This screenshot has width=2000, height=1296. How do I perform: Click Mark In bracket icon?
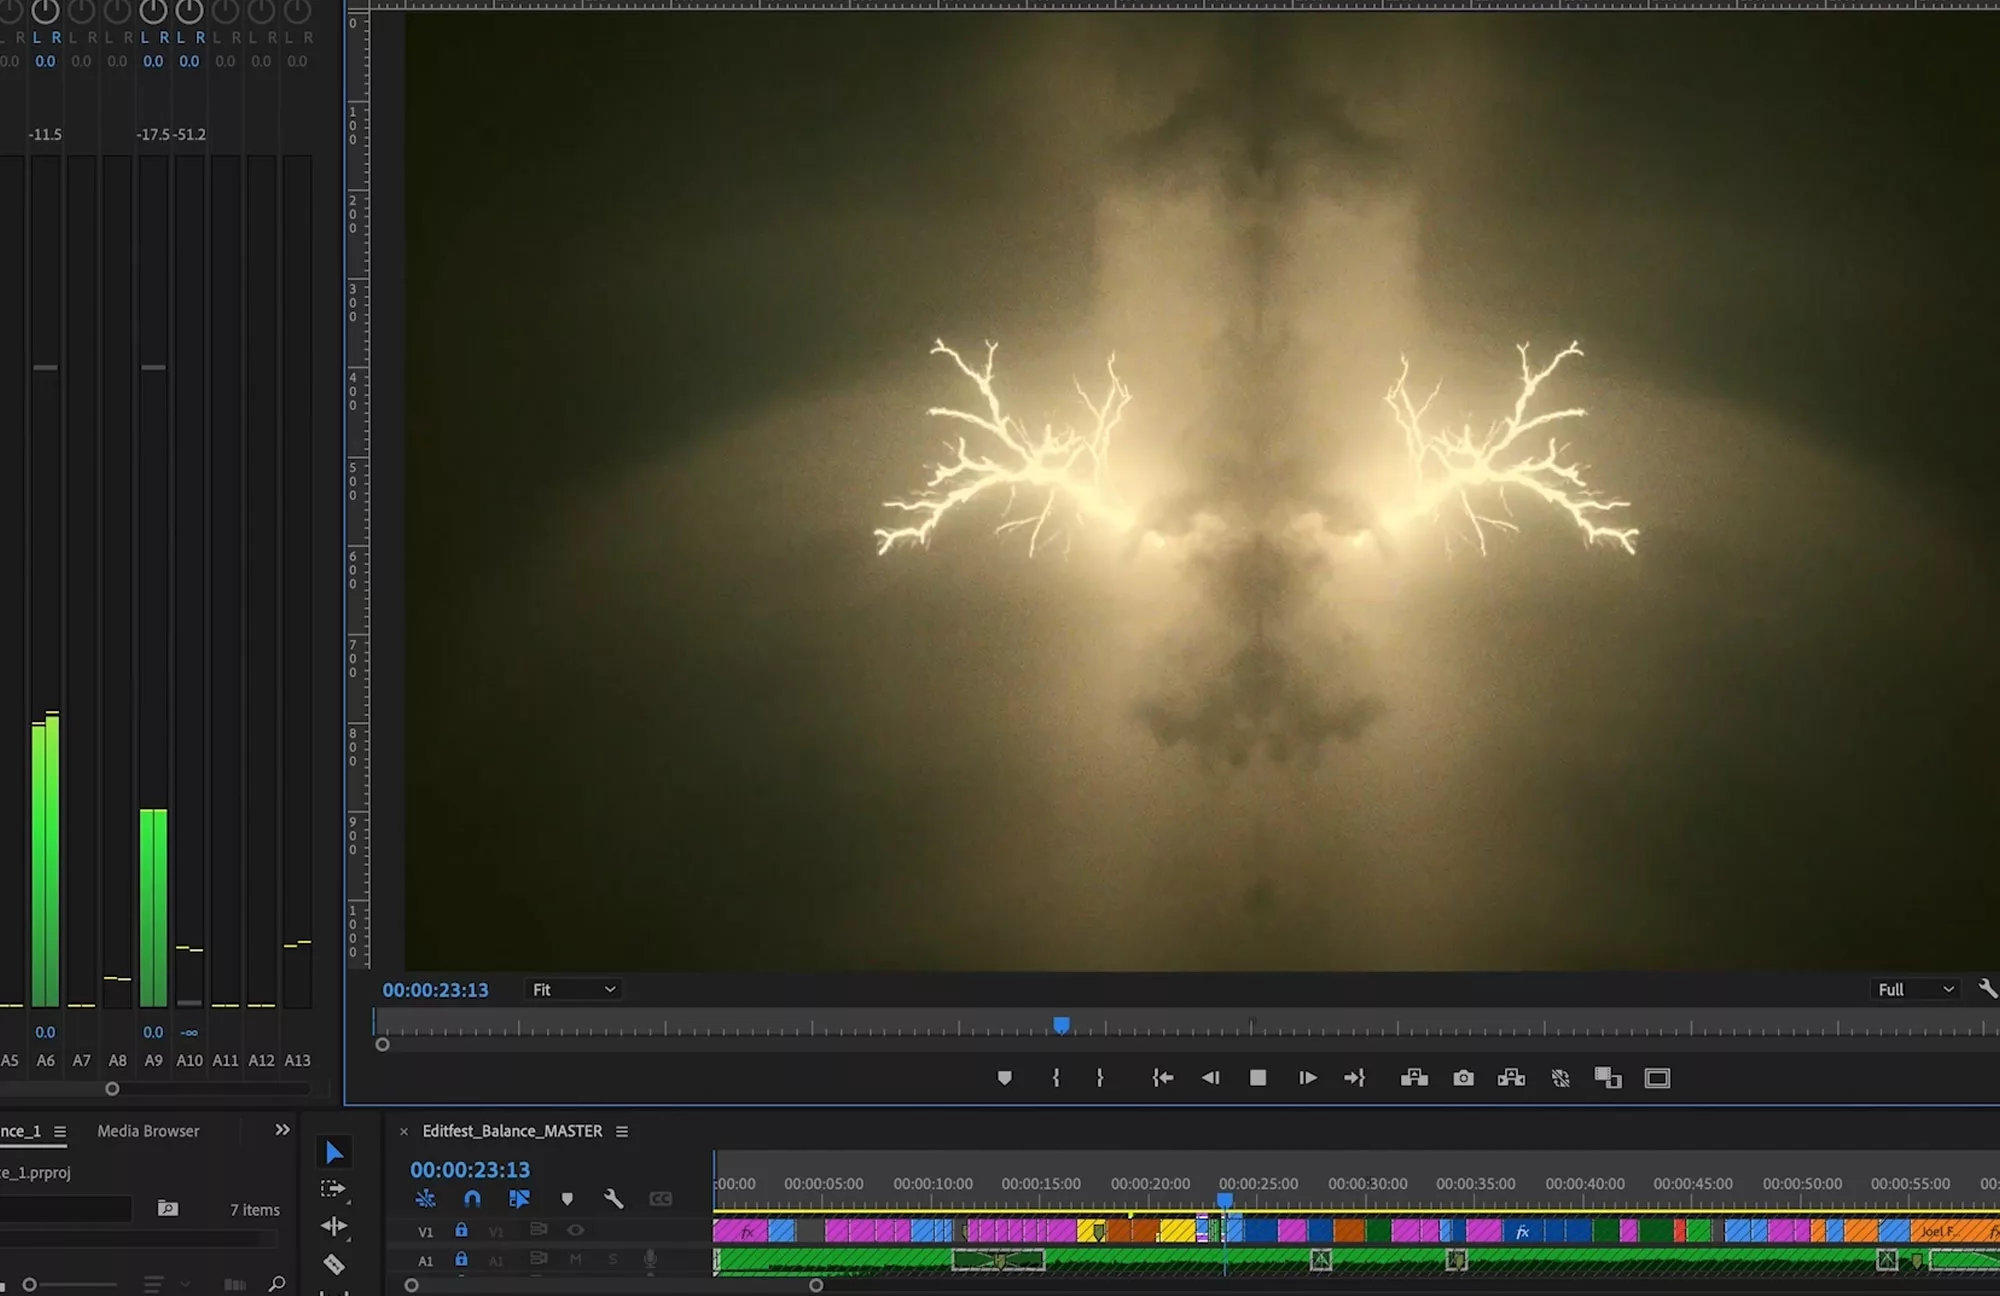pyautogui.click(x=1056, y=1078)
